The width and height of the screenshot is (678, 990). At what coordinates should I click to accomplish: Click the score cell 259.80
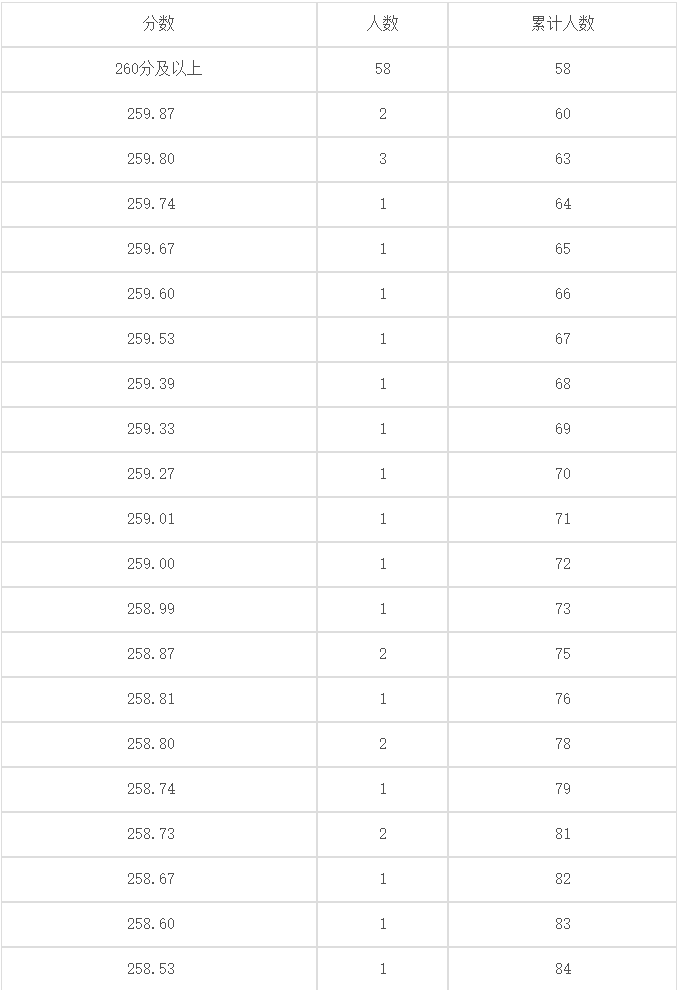tap(159, 158)
